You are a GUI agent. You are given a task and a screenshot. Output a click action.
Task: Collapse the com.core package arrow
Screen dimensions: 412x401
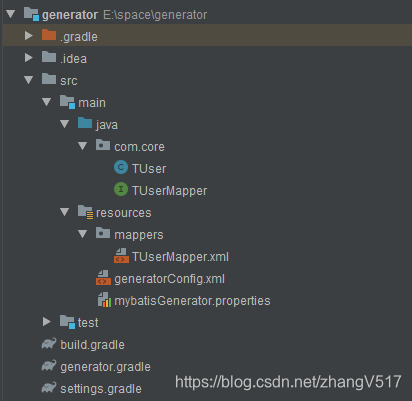[x=83, y=146]
